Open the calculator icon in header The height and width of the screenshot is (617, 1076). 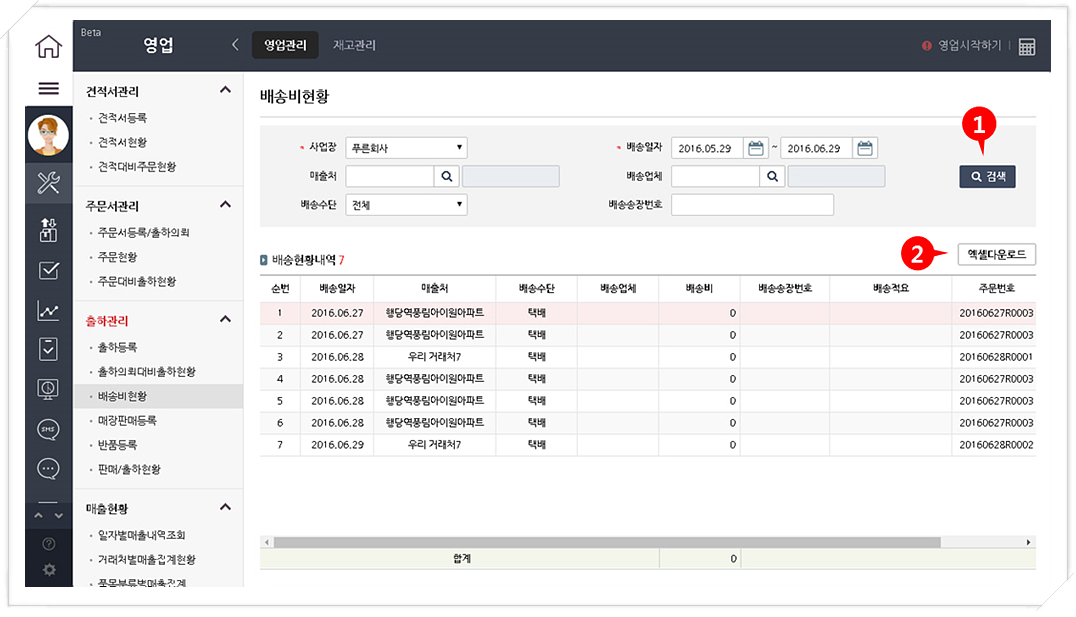pyautogui.click(x=1027, y=47)
